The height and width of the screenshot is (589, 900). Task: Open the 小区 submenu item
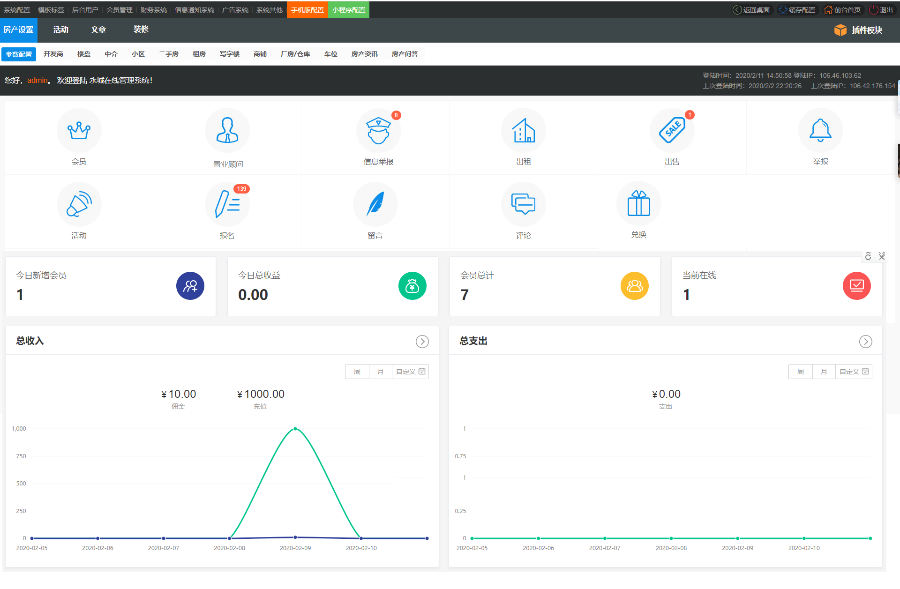pyautogui.click(x=138, y=54)
